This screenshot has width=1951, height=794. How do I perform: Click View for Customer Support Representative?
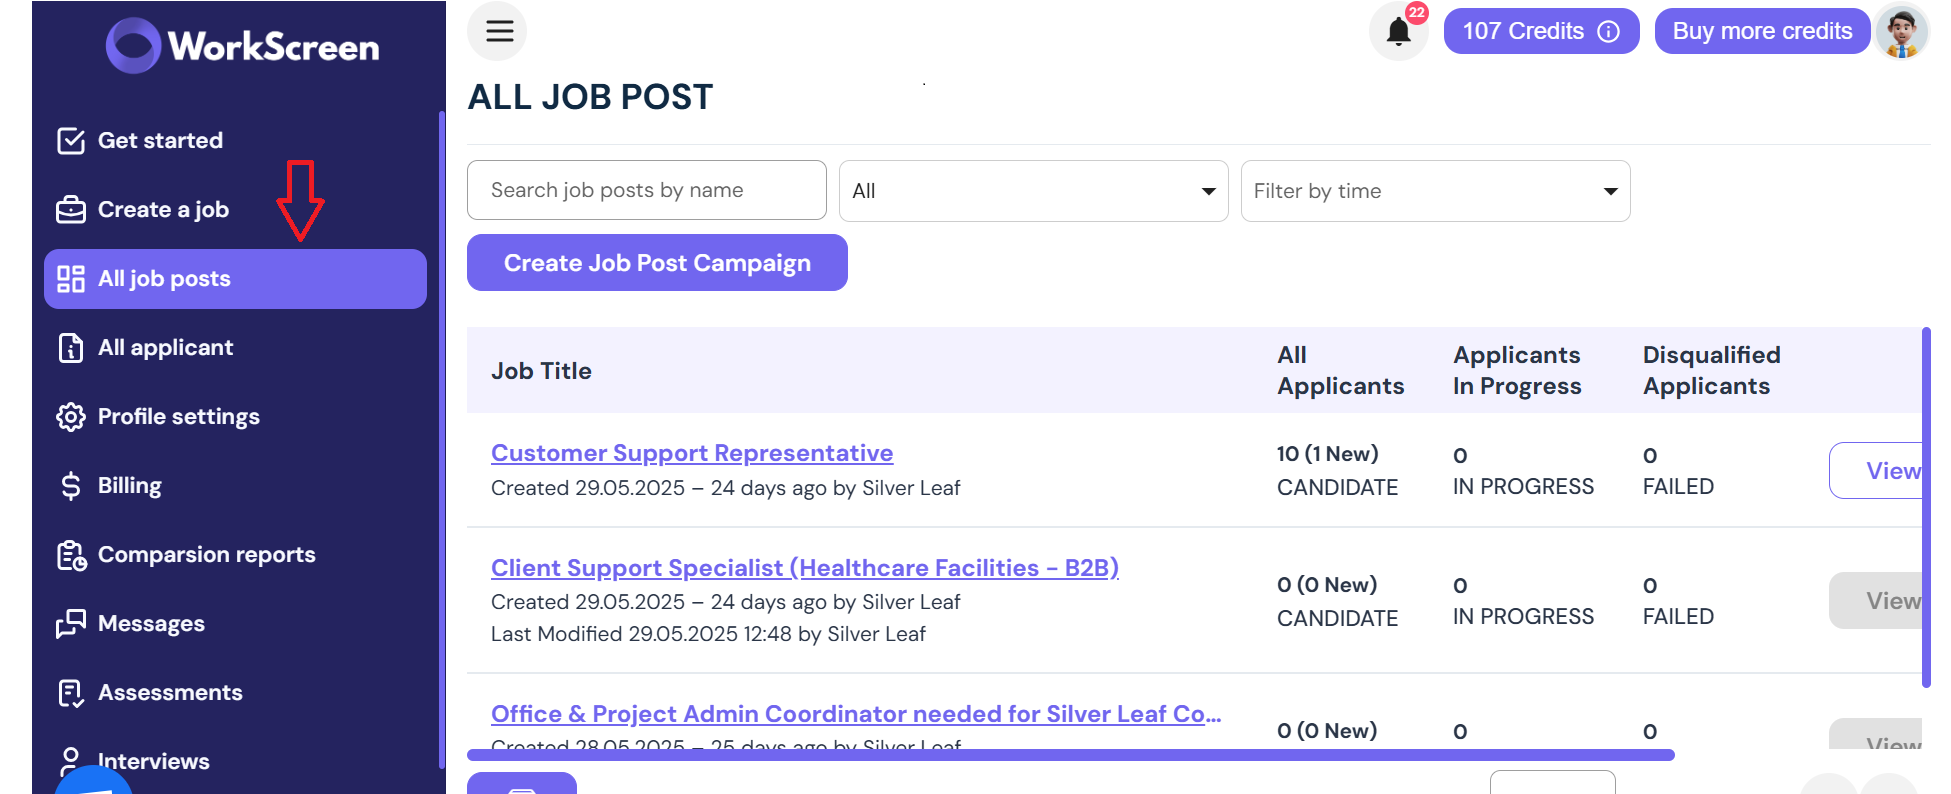click(1878, 470)
